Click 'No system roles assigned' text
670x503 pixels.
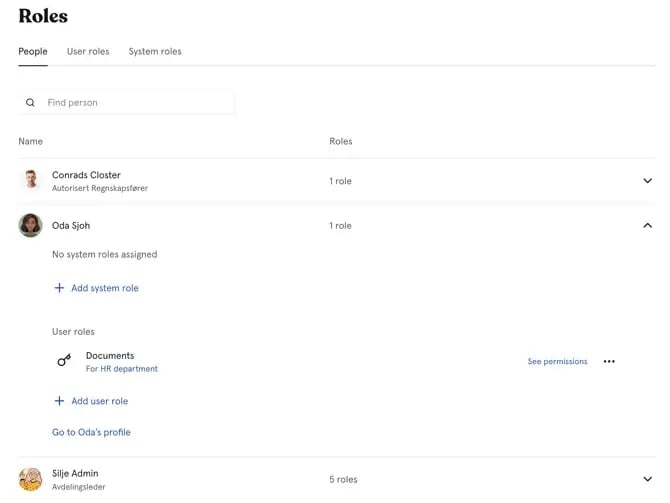tap(105, 254)
